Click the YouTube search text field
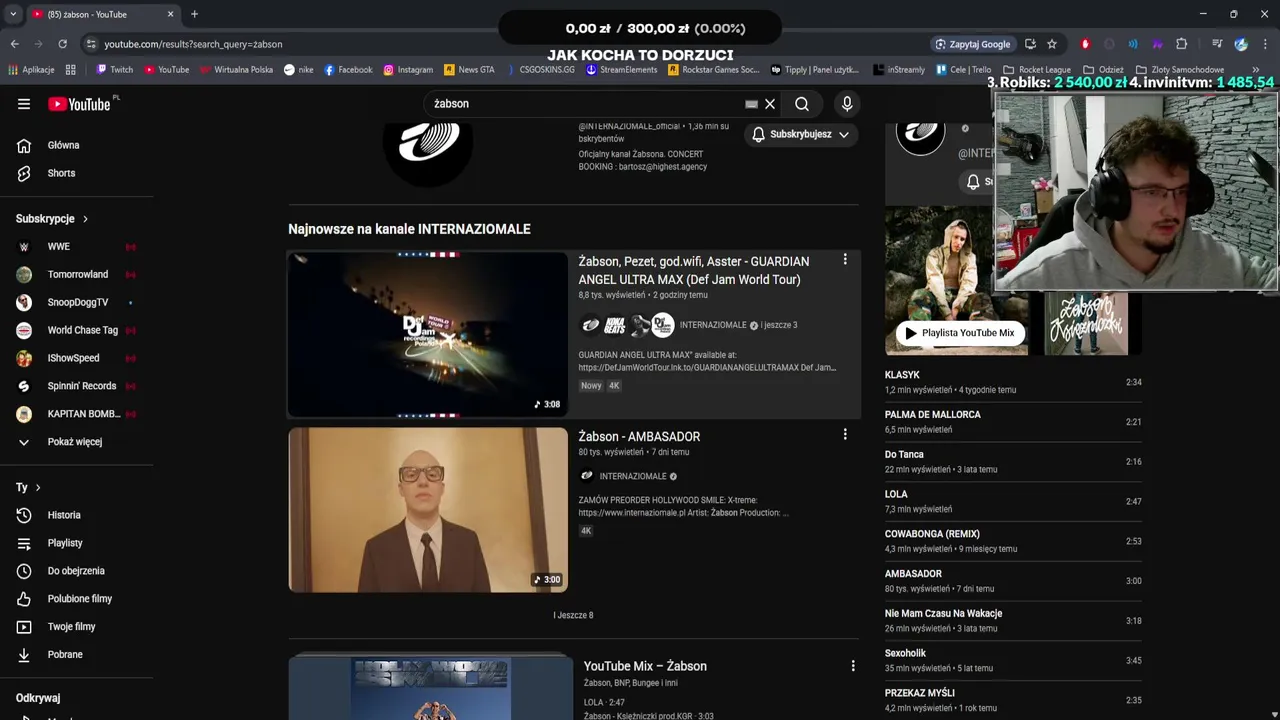 tap(585, 104)
